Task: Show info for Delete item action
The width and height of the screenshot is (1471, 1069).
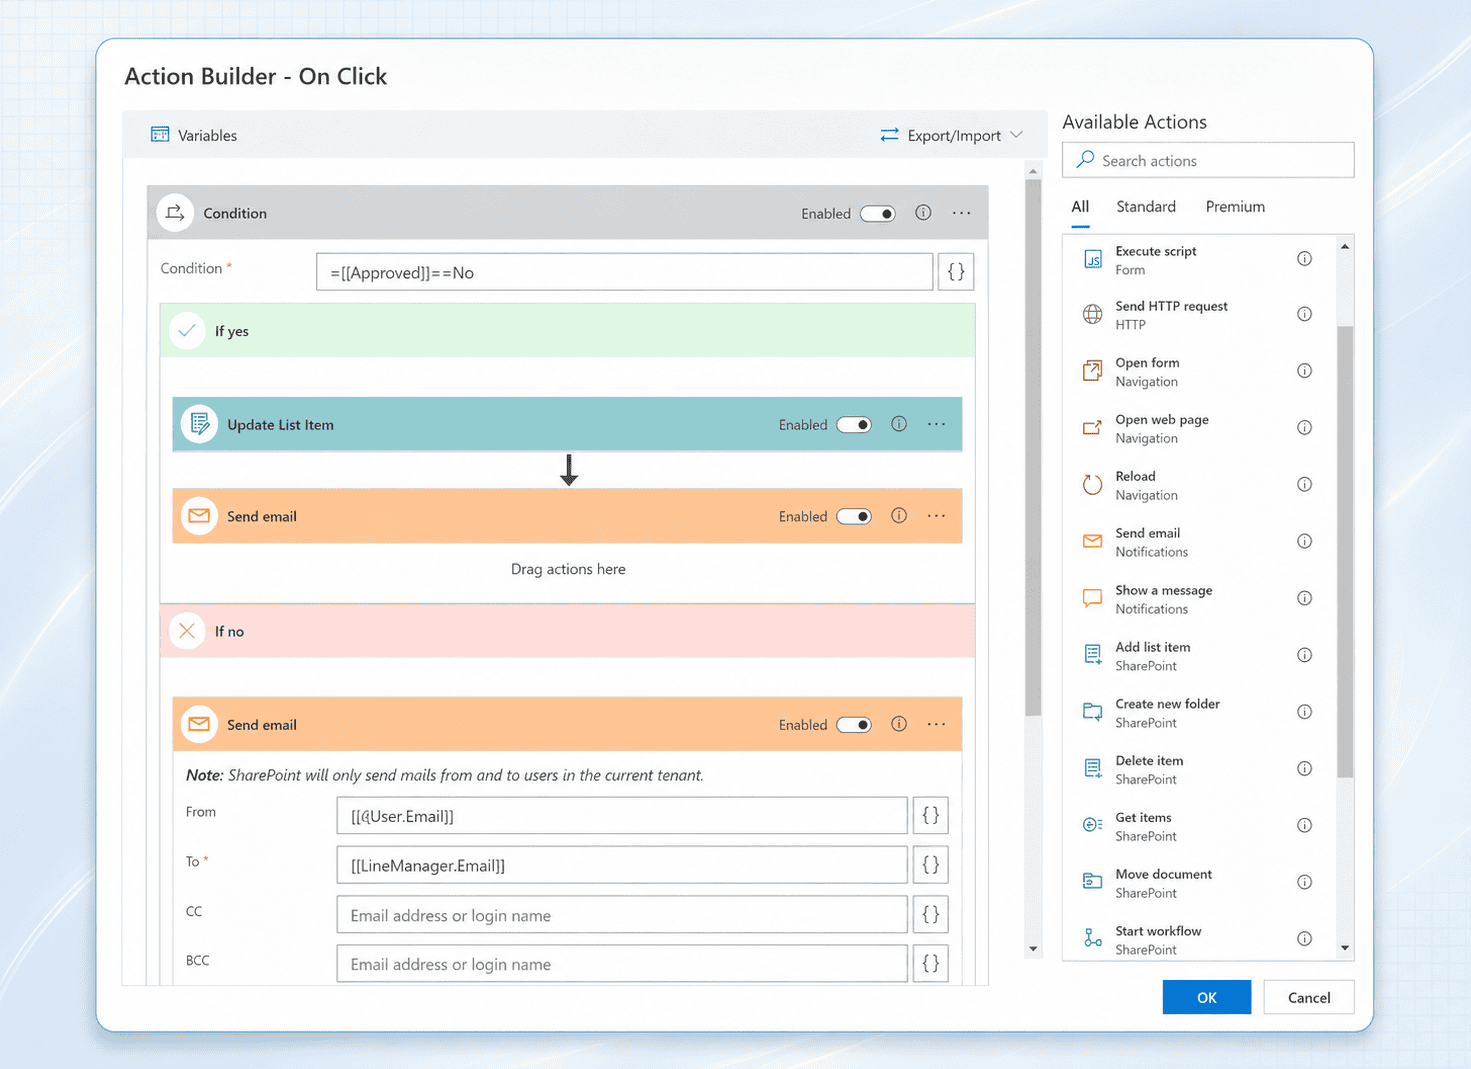Action: click(x=1304, y=769)
